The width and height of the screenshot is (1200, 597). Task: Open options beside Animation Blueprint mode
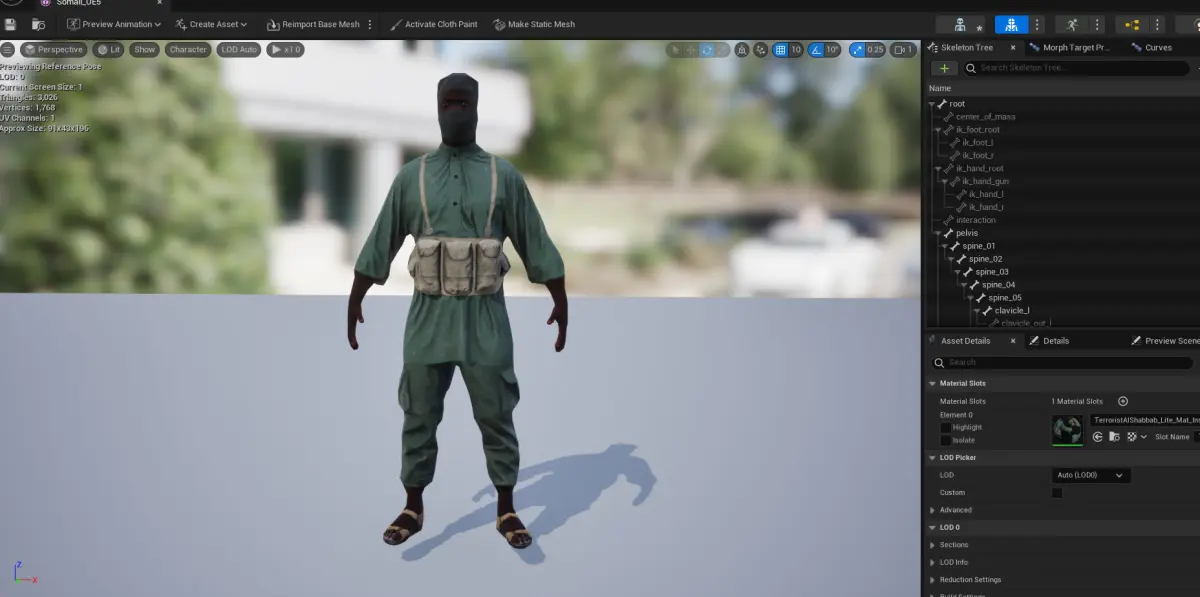(1159, 24)
